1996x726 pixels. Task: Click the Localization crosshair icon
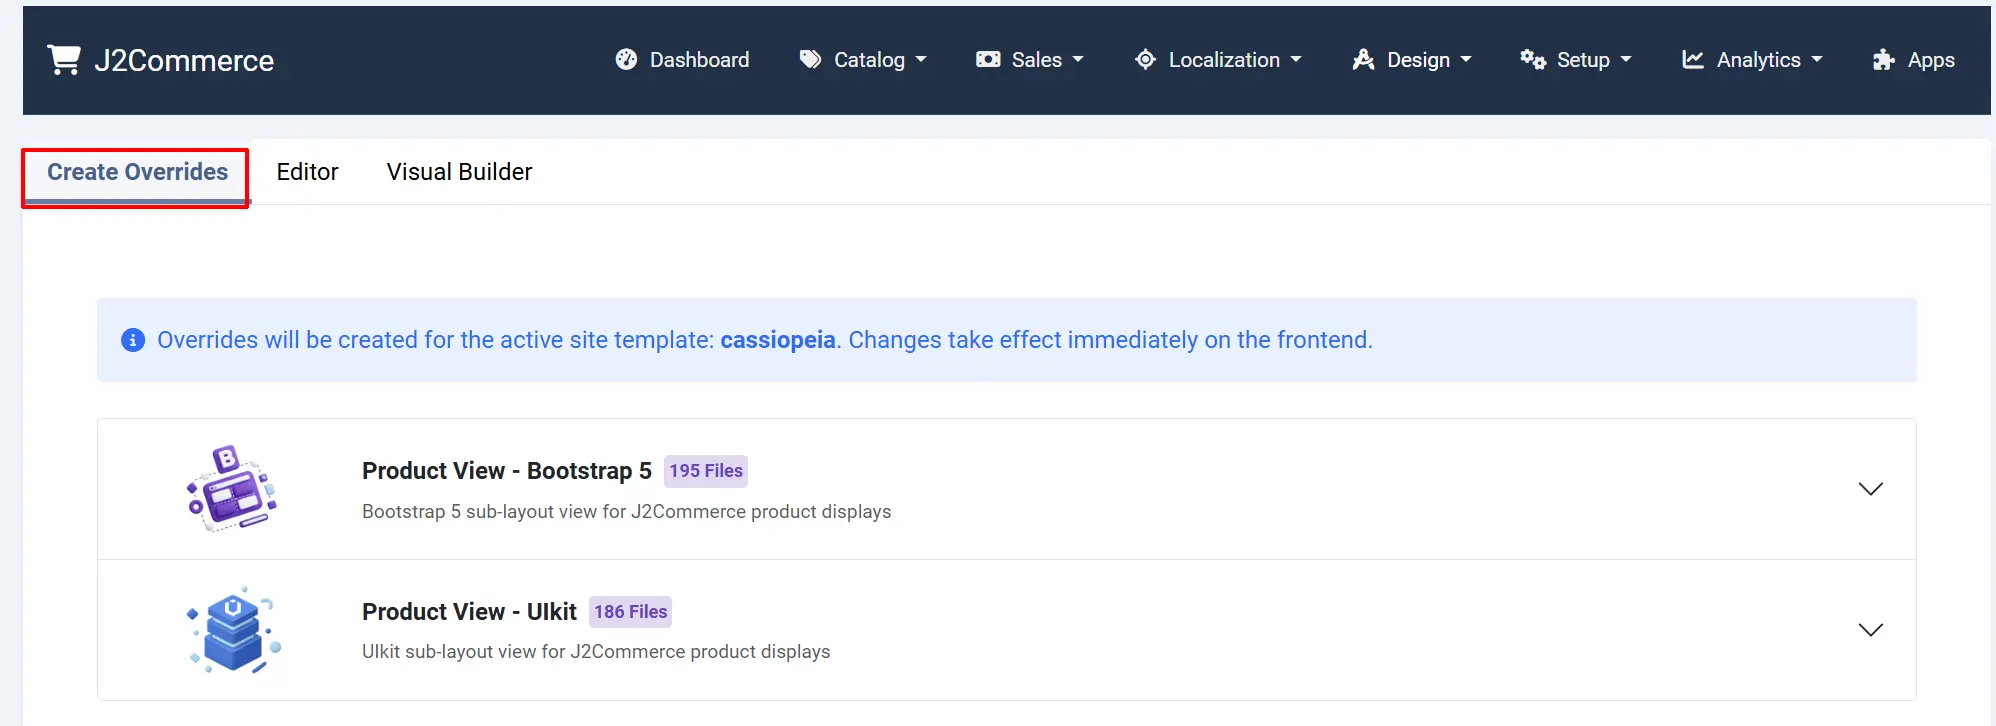(1145, 60)
